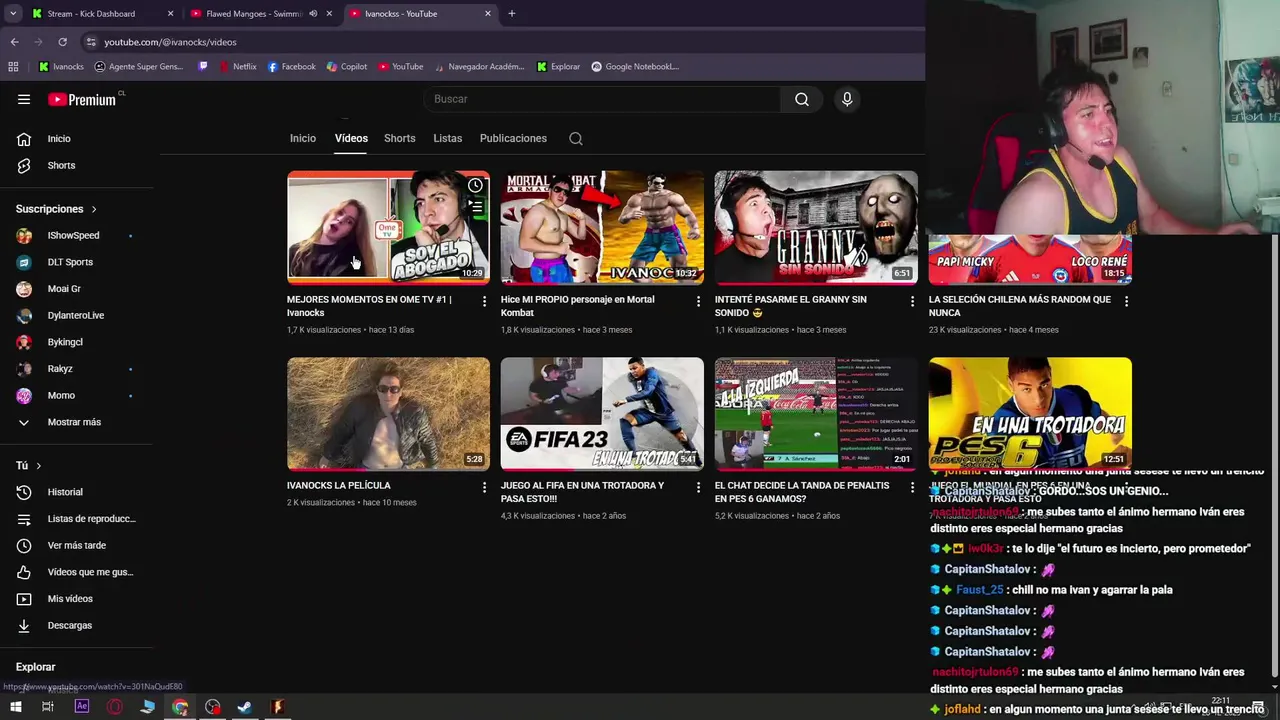Play the IVANOCKS LA PELÍCULA thumbnail
This screenshot has height=720, width=1280.
[x=388, y=413]
